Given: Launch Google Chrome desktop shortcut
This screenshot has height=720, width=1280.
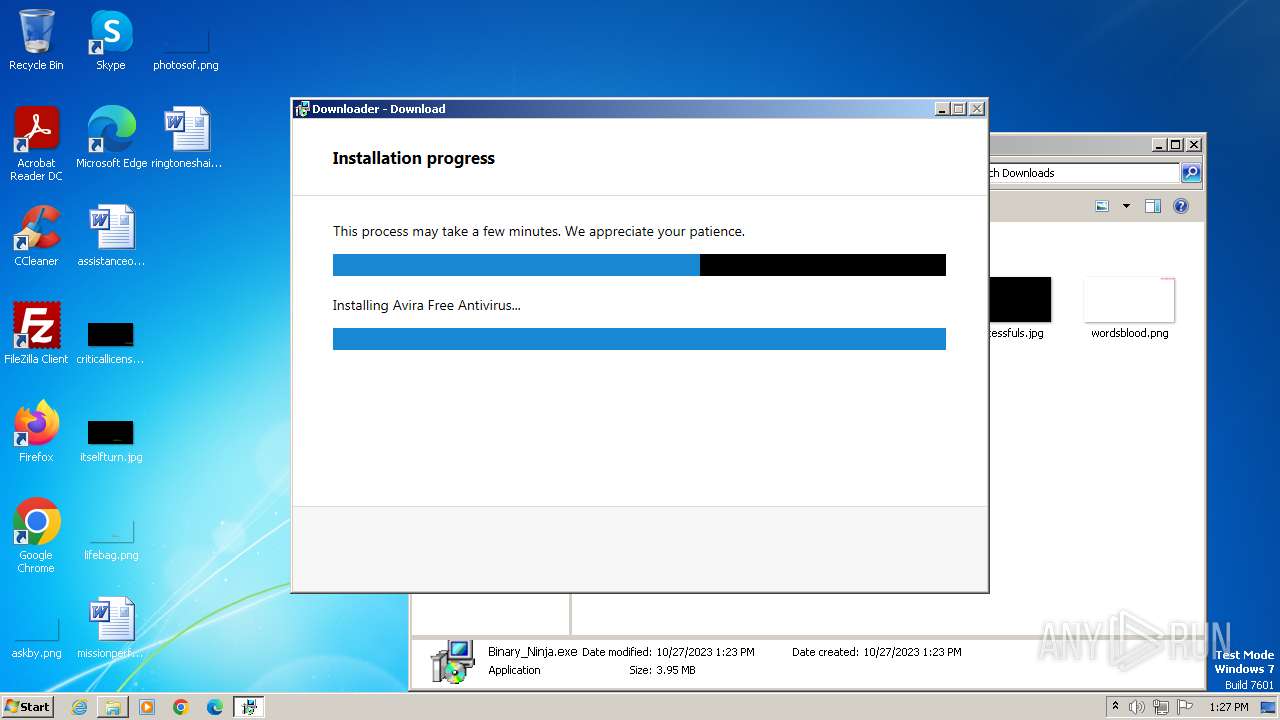Looking at the screenshot, I should (36, 536).
